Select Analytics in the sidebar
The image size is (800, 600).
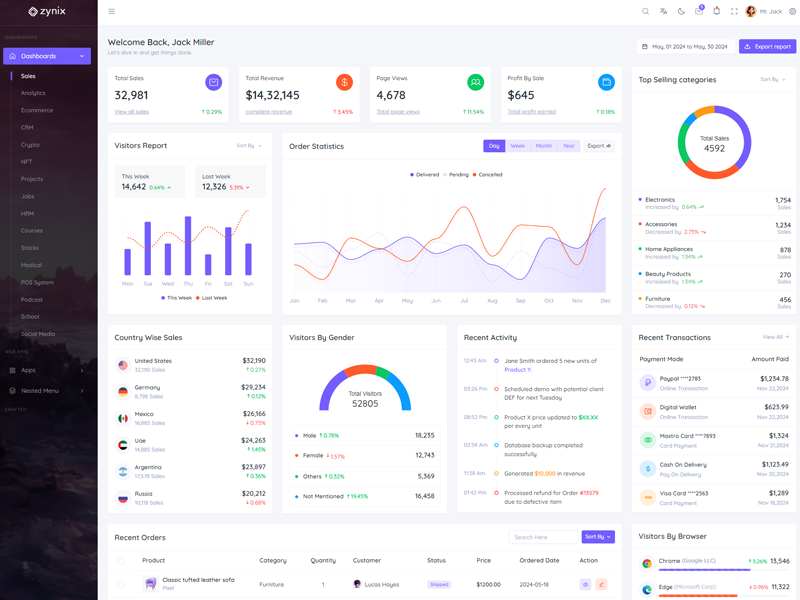point(33,93)
